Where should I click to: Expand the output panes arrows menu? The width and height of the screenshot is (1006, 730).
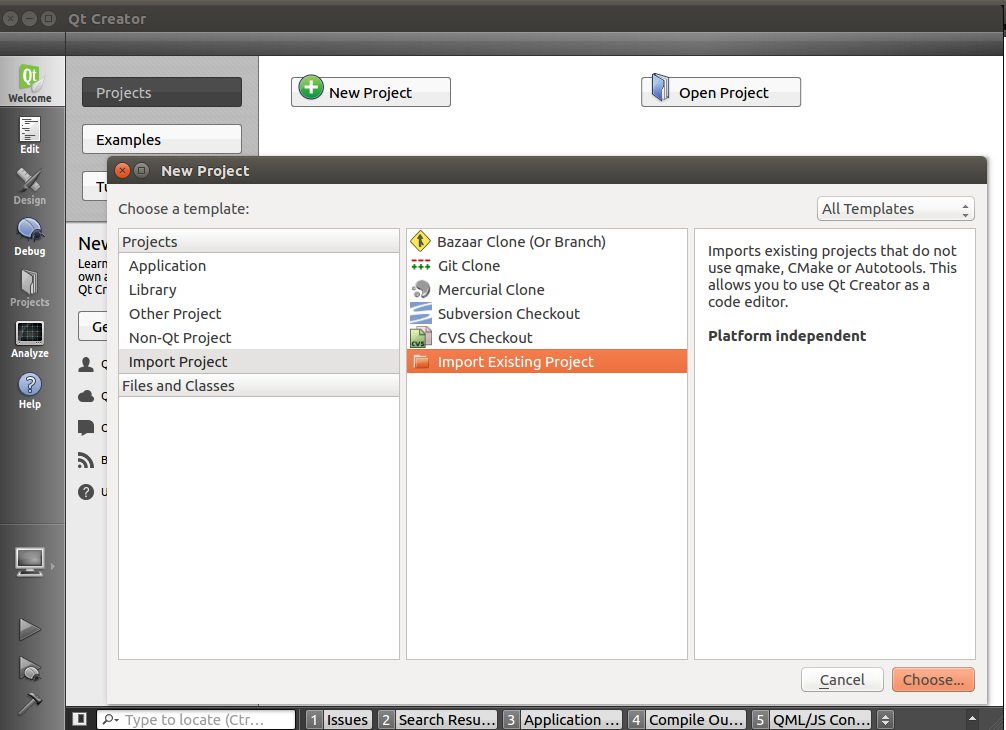(x=884, y=719)
